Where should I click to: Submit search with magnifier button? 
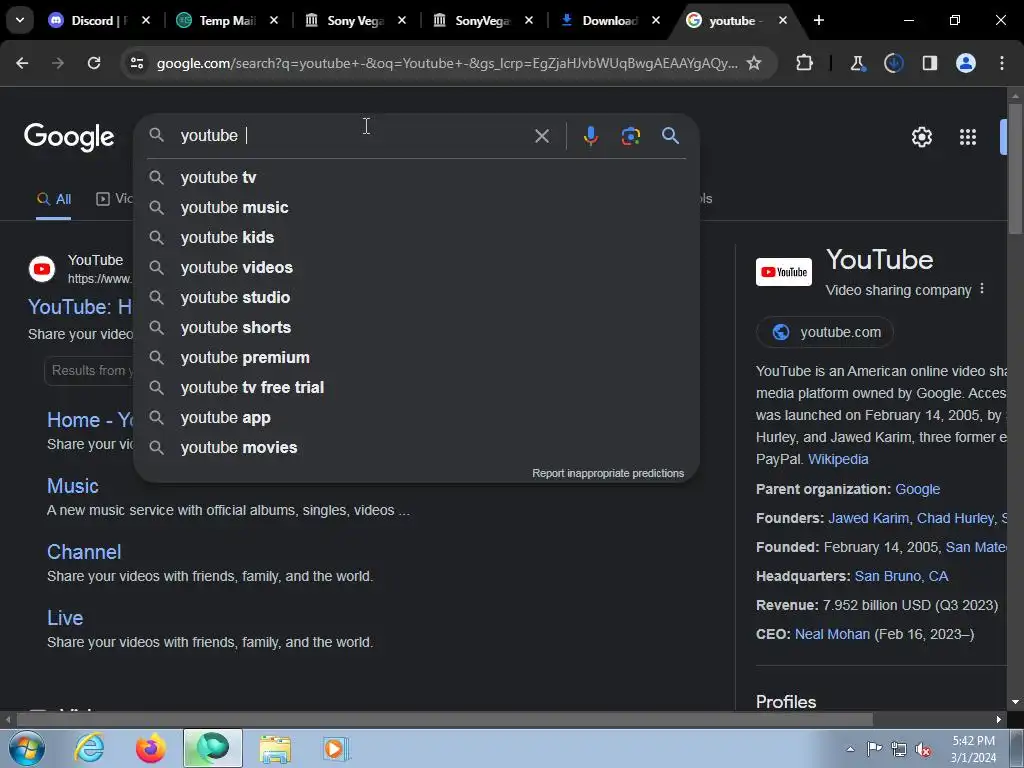click(670, 136)
